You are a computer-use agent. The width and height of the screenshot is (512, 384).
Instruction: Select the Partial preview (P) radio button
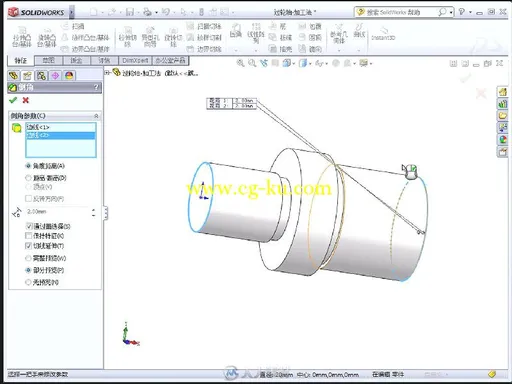tap(28, 270)
